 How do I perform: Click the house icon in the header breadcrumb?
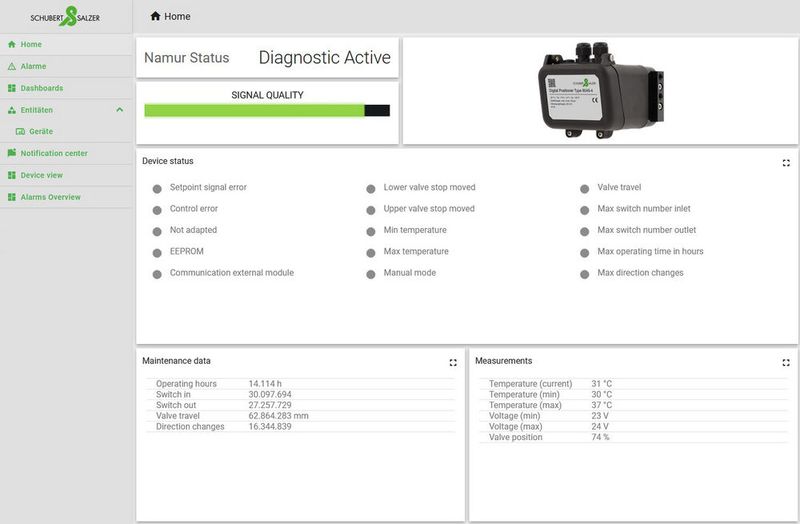click(x=156, y=16)
